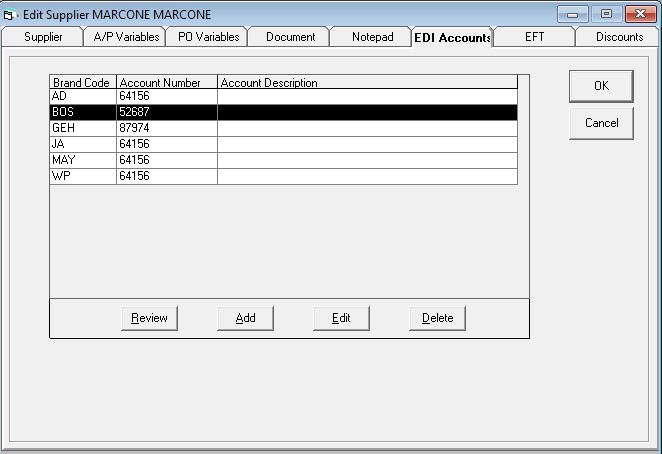
Task: Select the GEH brand code row
Action: click(284, 128)
